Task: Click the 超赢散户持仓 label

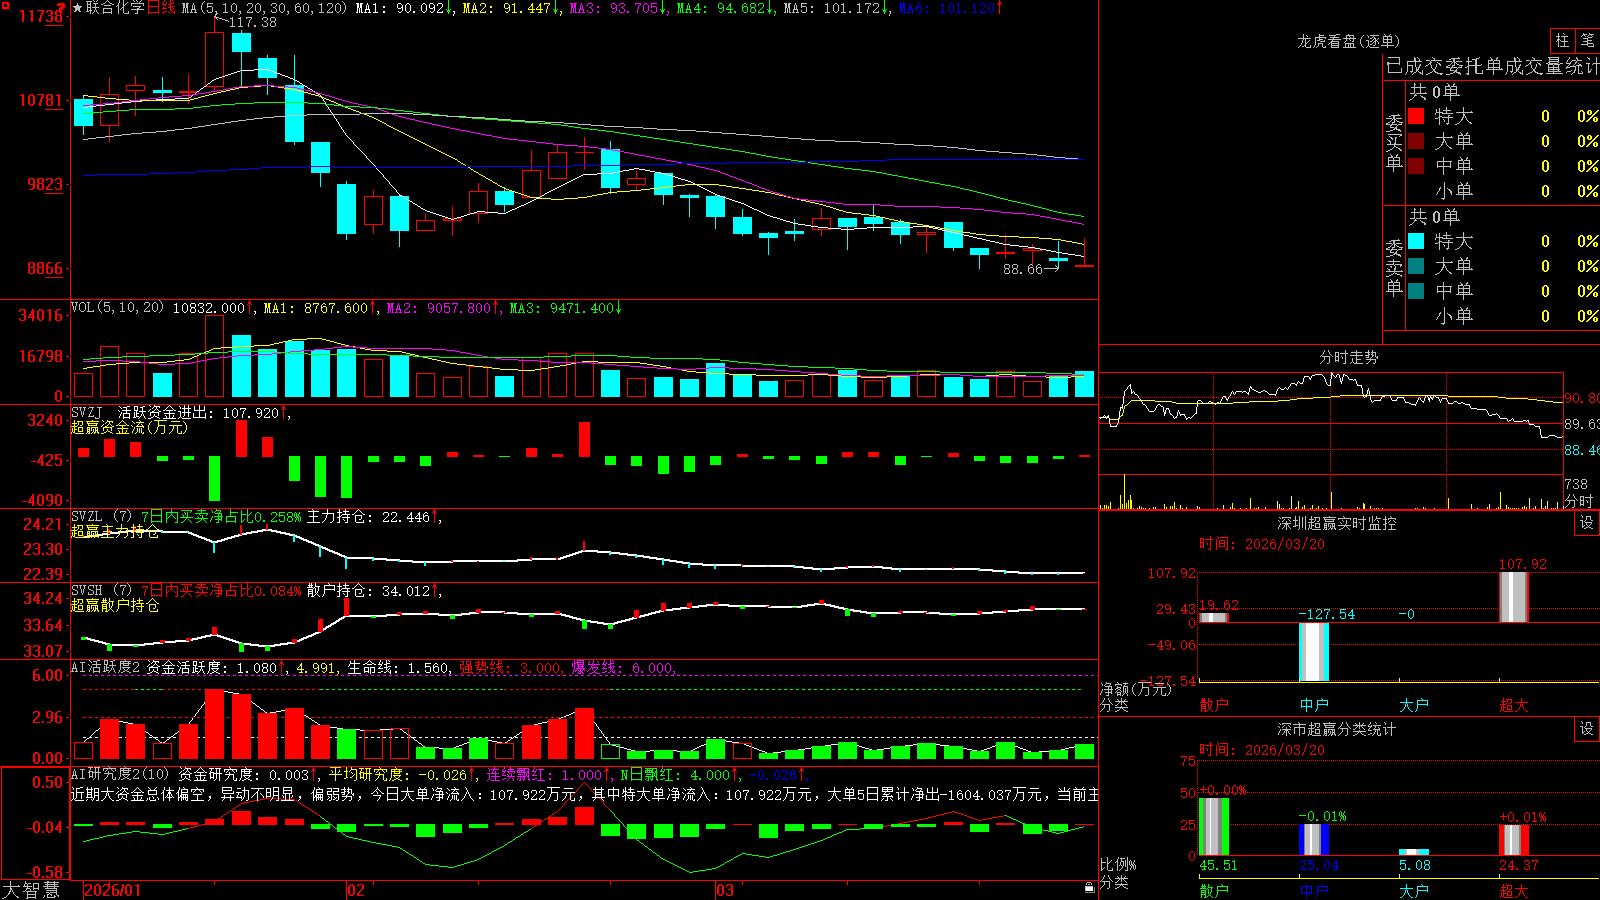Action: (115, 605)
